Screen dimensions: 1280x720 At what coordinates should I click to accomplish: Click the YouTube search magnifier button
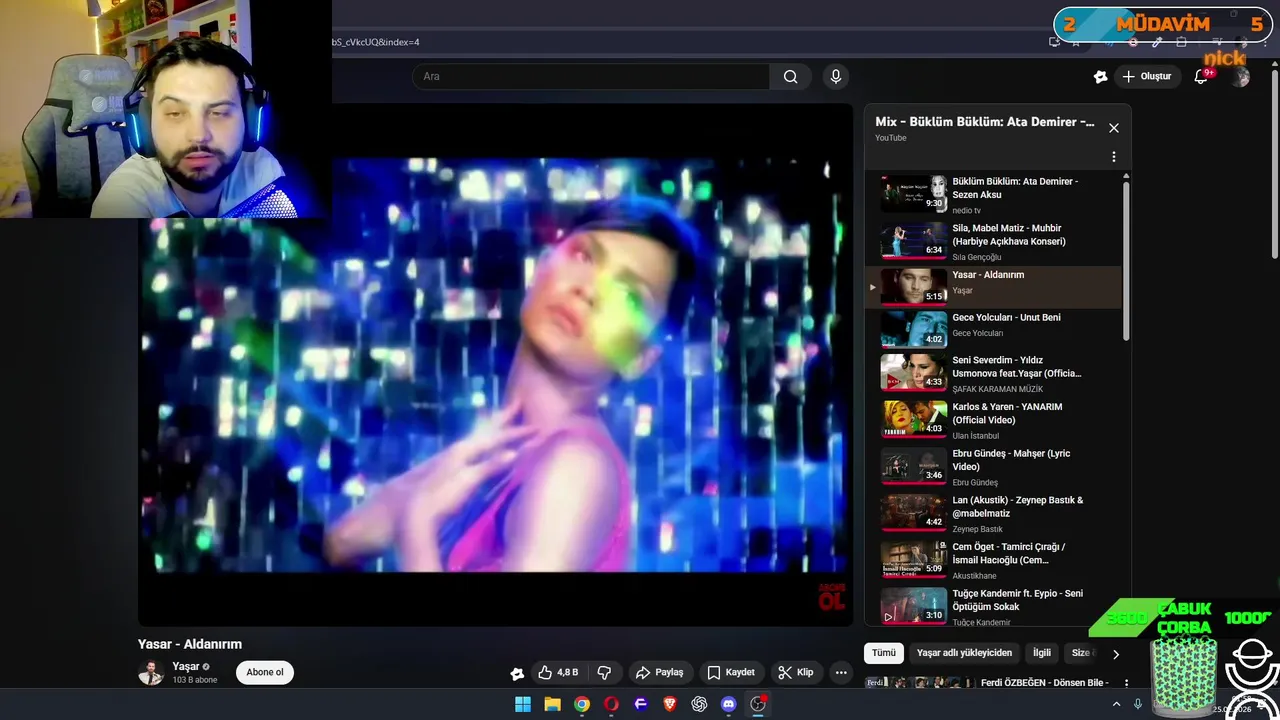pos(790,77)
